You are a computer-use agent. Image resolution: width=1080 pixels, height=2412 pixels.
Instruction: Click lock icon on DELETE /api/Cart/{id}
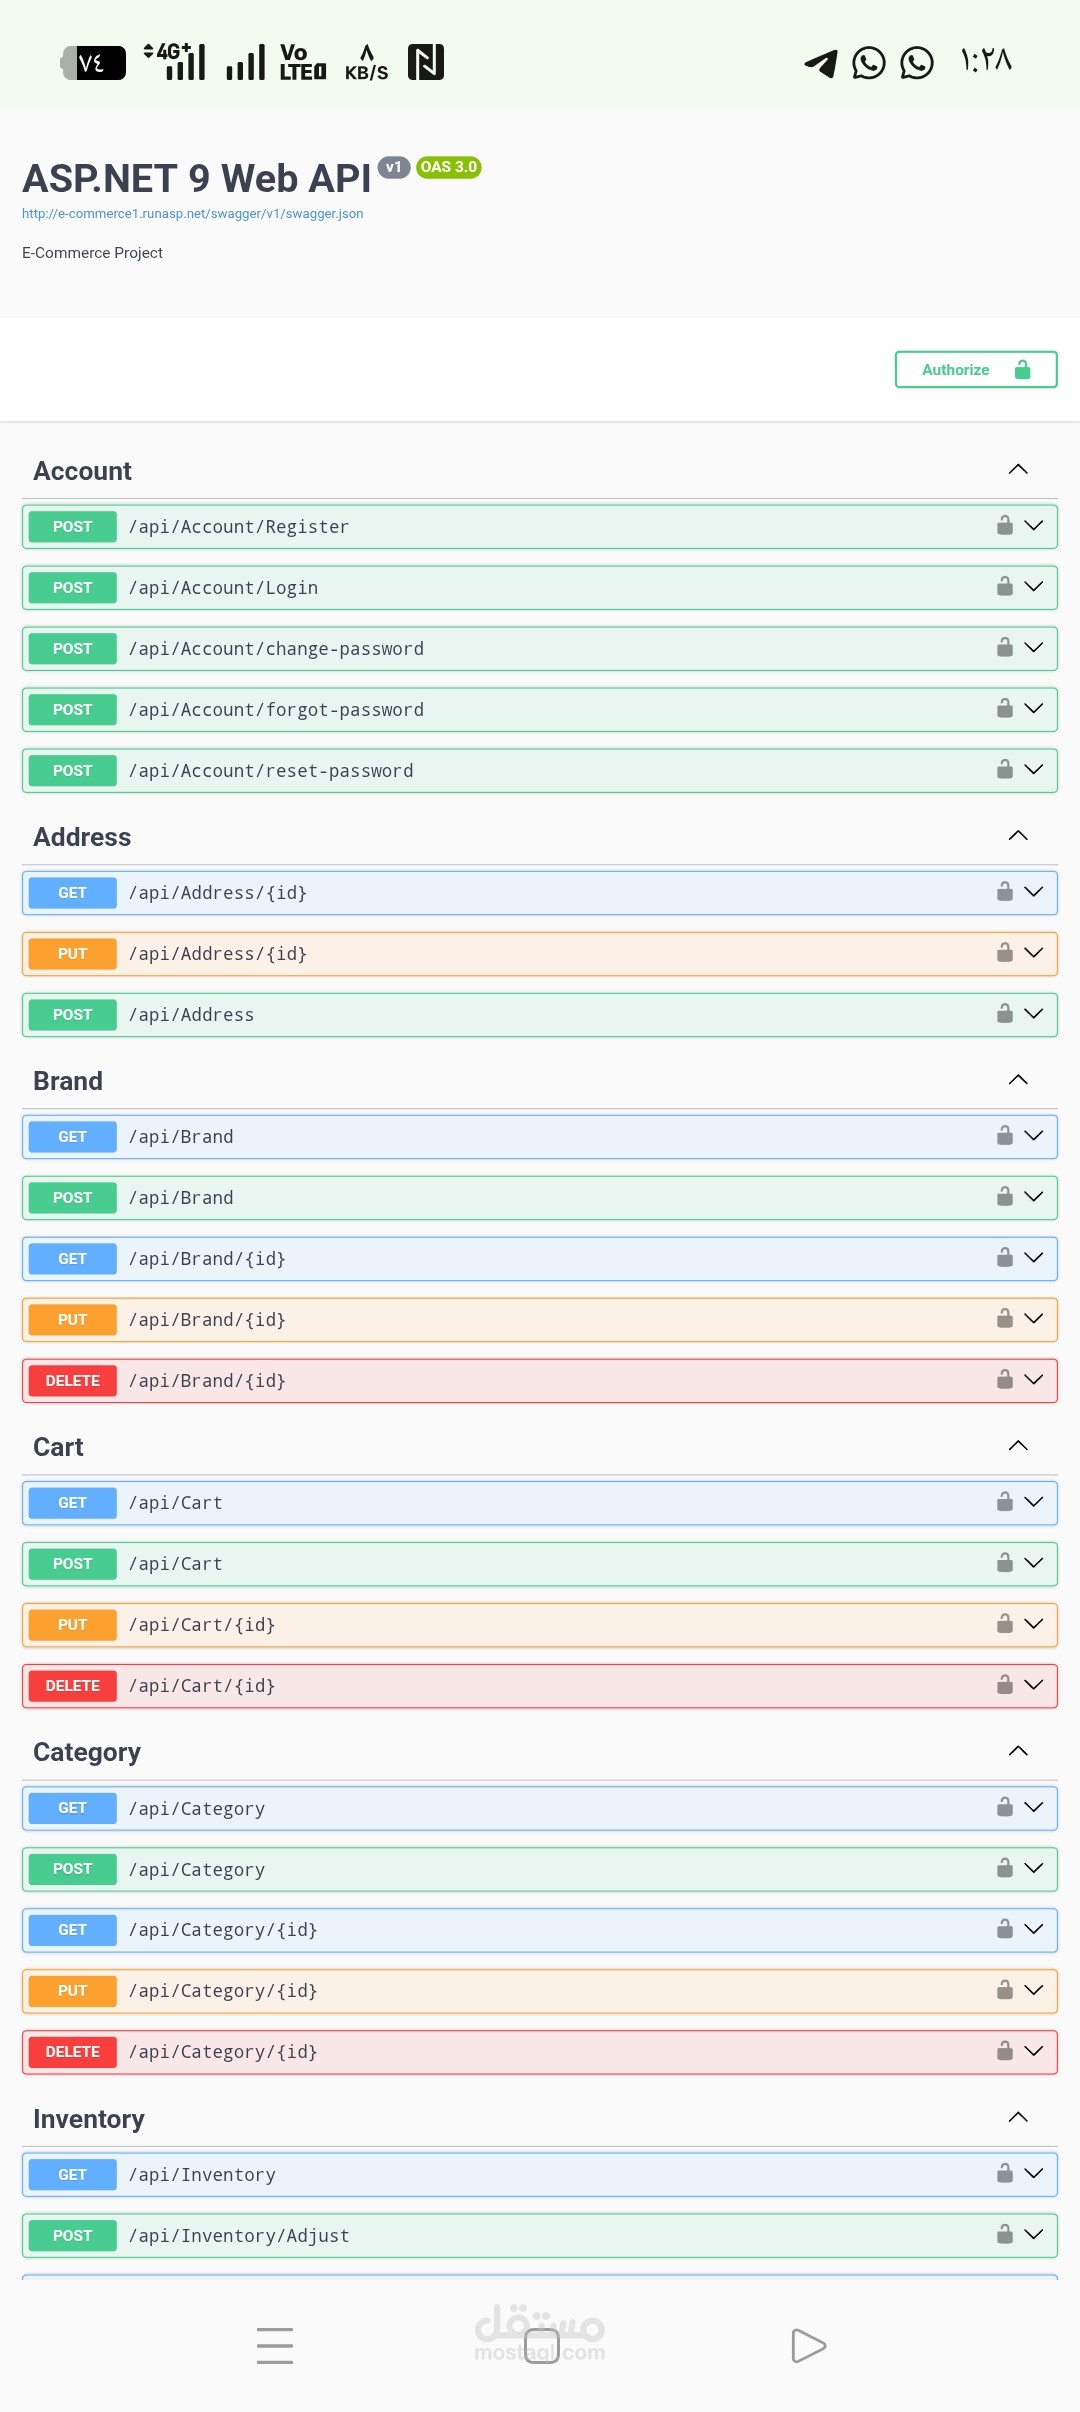(1005, 1684)
